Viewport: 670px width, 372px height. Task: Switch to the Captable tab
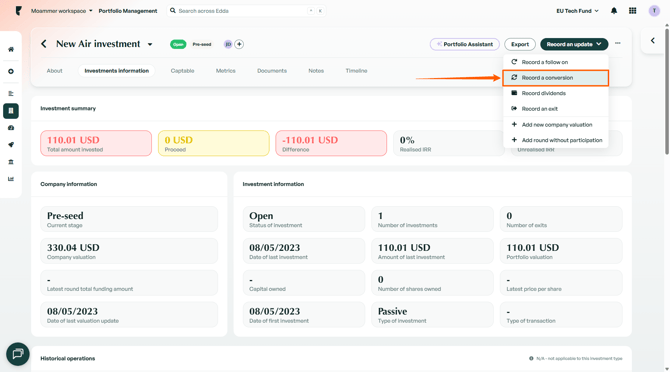(x=182, y=71)
